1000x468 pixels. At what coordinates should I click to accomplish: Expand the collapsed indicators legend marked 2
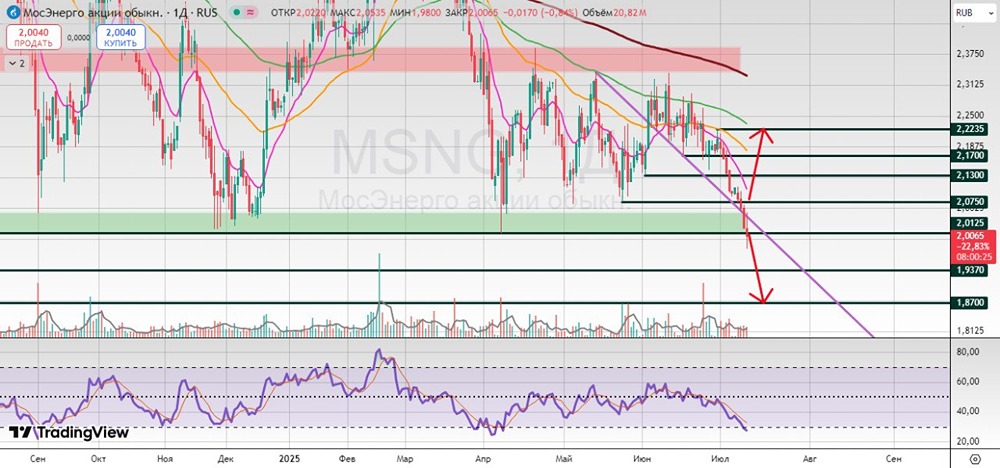click(x=18, y=63)
